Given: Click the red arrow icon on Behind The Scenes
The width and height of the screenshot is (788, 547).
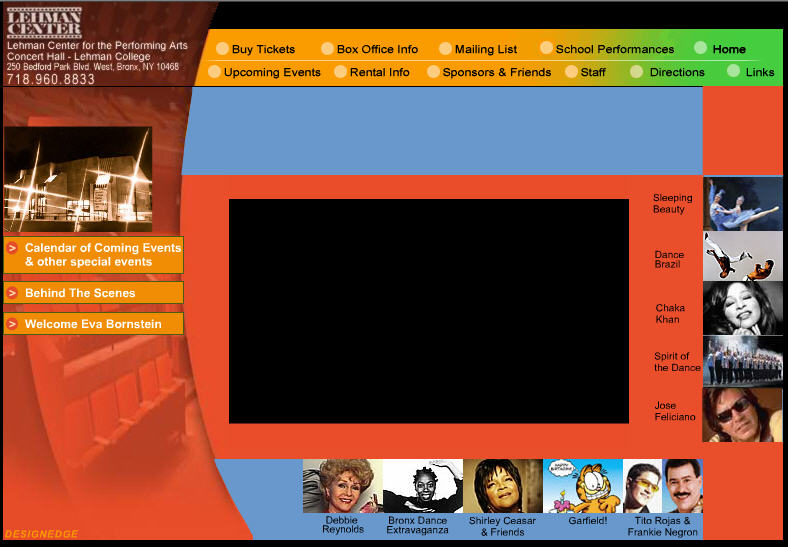Looking at the screenshot, I should 13,293.
